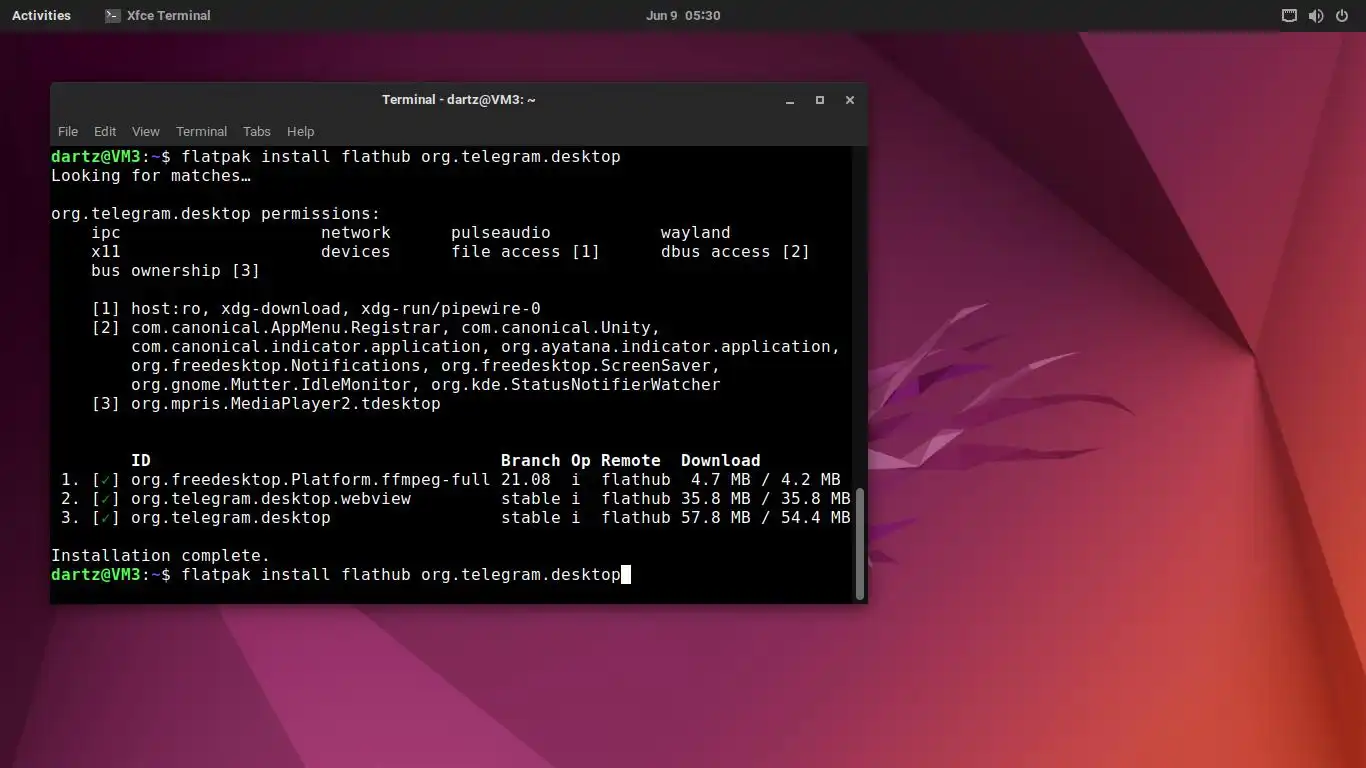This screenshot has width=1366, height=768.
Task: Click the Xfce Terminal app indicator
Action: click(x=158, y=15)
